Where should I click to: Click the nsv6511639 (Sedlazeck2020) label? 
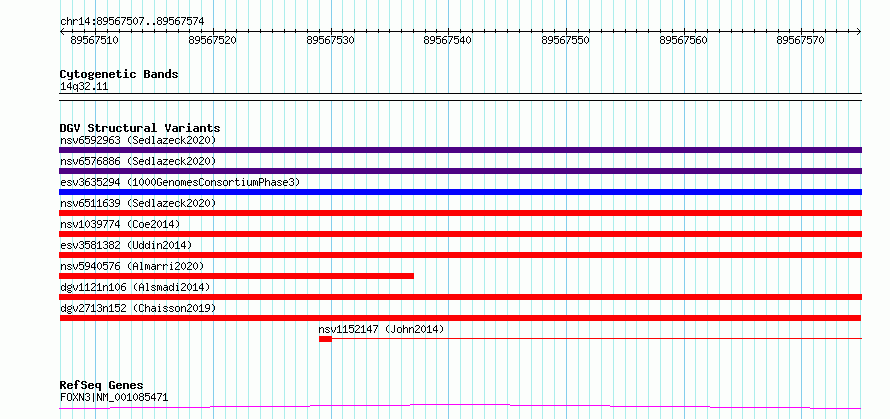(138, 203)
